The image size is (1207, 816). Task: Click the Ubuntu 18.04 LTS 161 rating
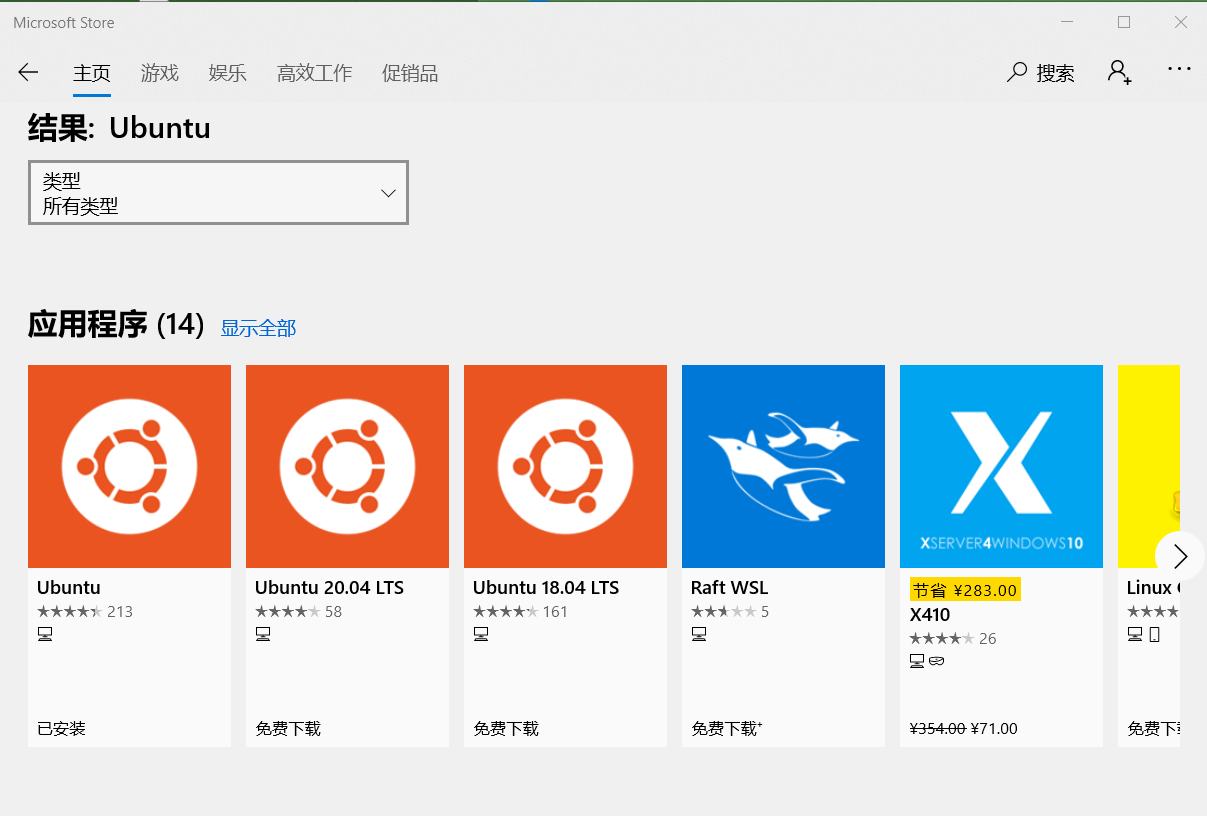click(x=520, y=612)
